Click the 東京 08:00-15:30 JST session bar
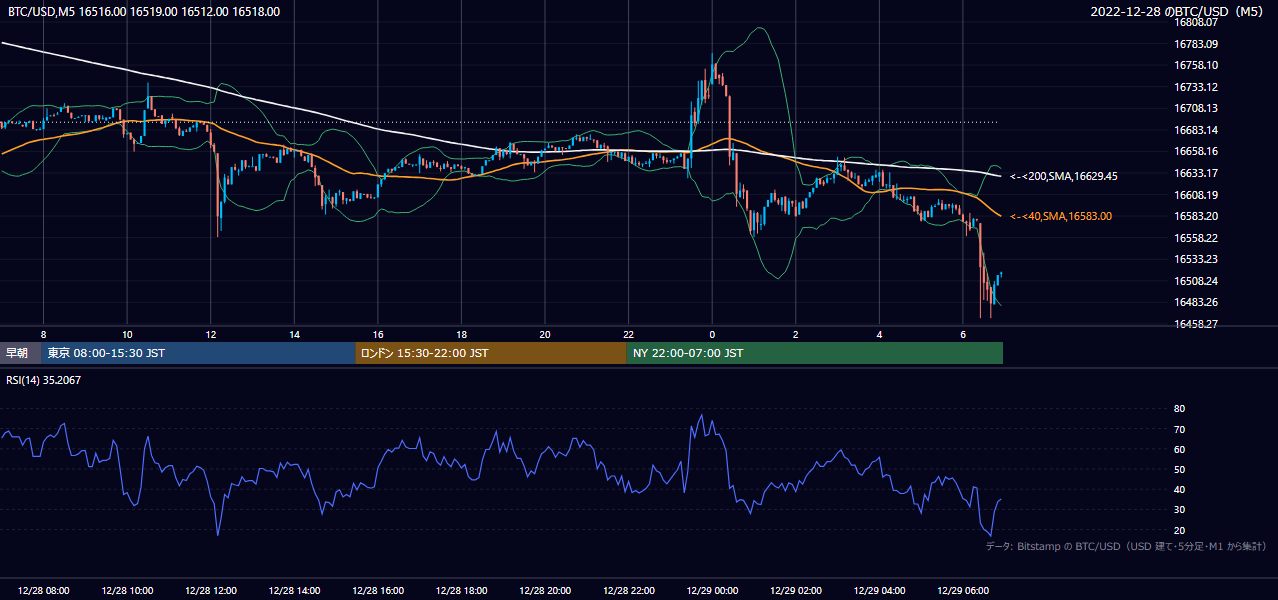The image size is (1278, 600). click(x=199, y=353)
